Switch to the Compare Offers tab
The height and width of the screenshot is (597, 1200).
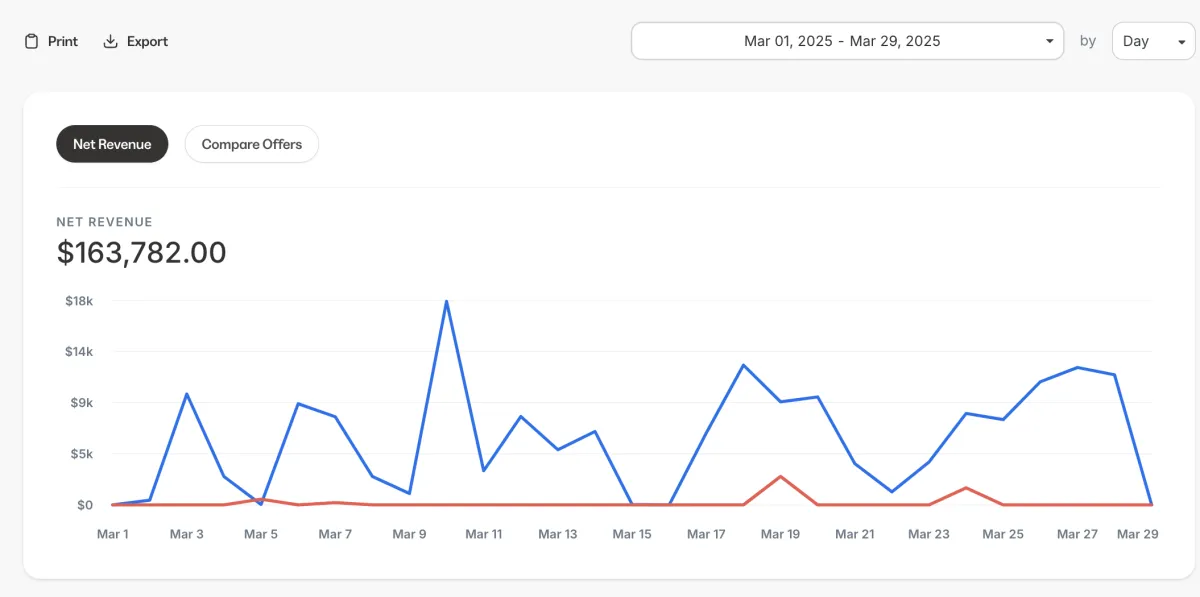[x=252, y=144]
